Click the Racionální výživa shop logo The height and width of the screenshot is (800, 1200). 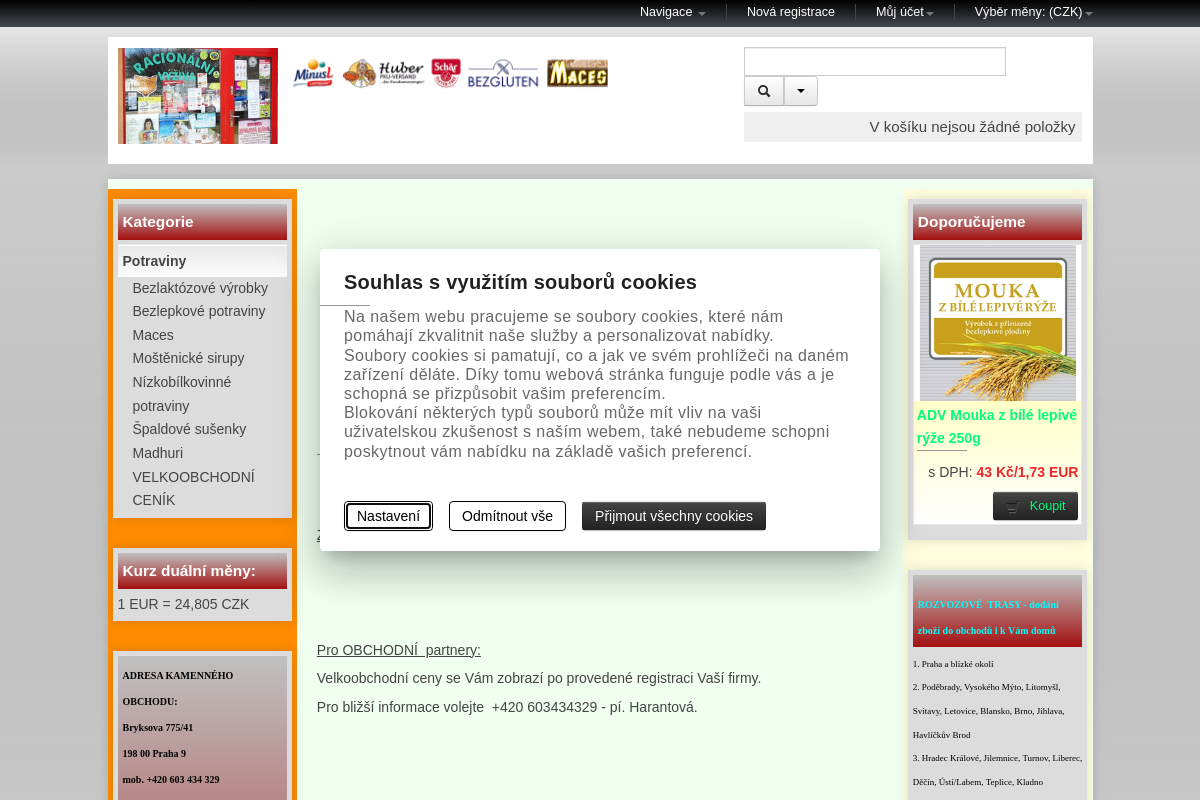point(197,95)
